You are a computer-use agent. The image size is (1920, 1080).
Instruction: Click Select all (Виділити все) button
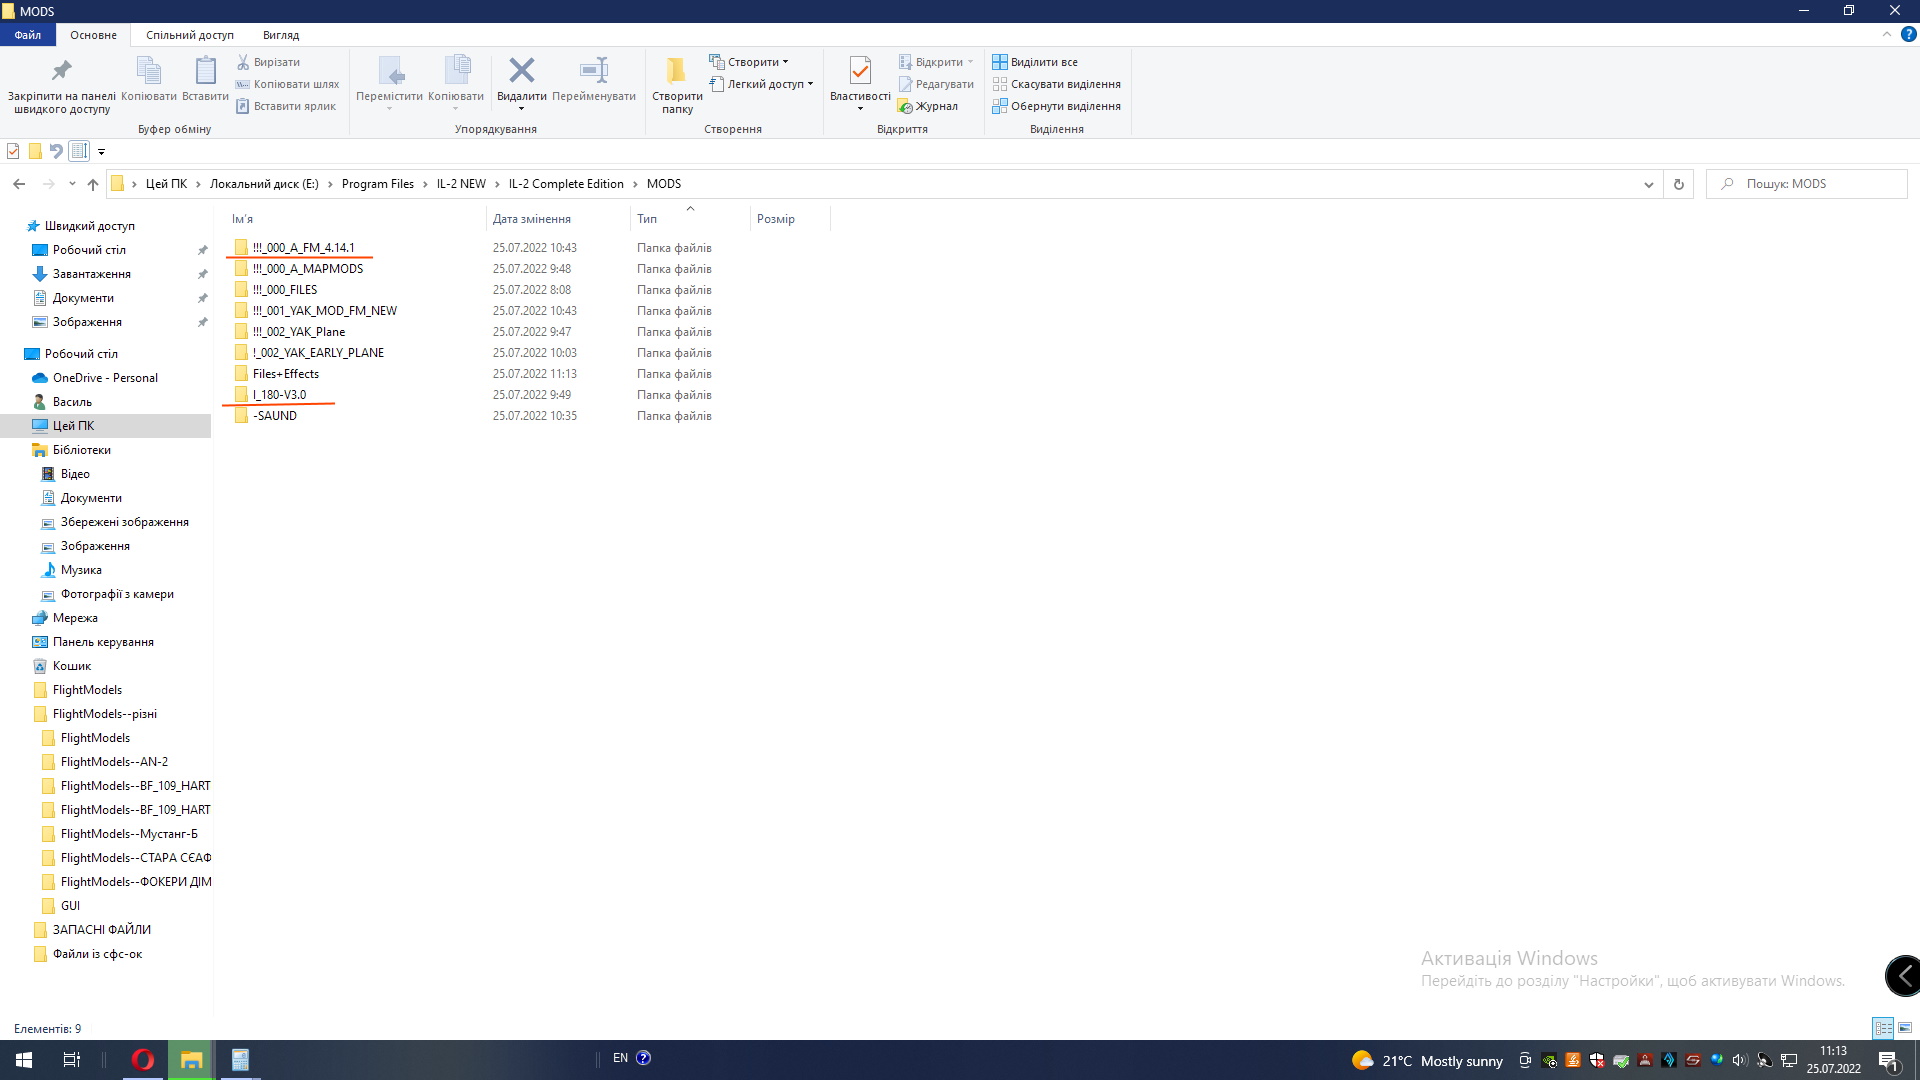[x=1035, y=62]
